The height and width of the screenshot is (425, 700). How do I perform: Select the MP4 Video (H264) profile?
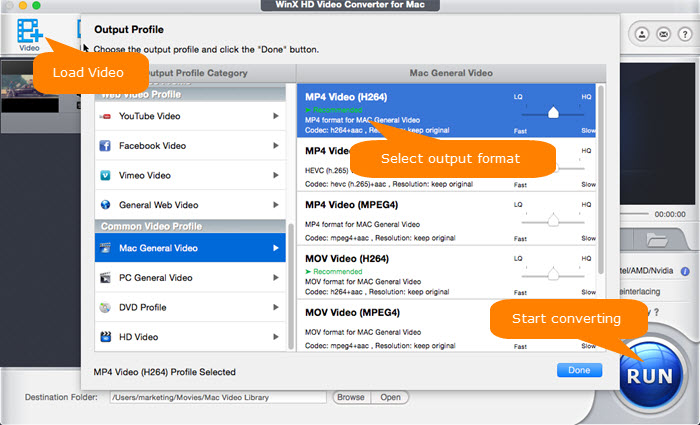[446, 110]
